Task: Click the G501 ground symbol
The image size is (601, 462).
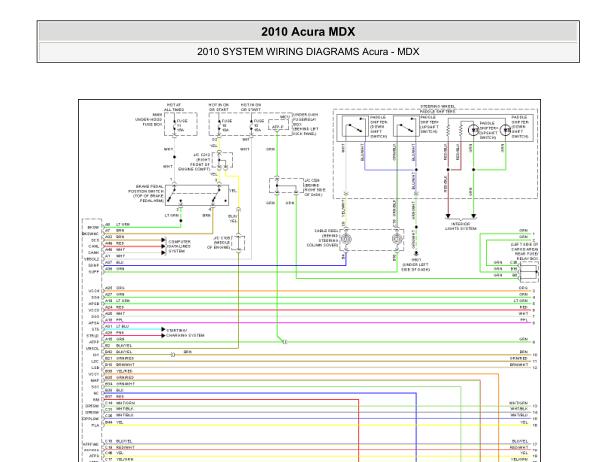Action: (416, 253)
